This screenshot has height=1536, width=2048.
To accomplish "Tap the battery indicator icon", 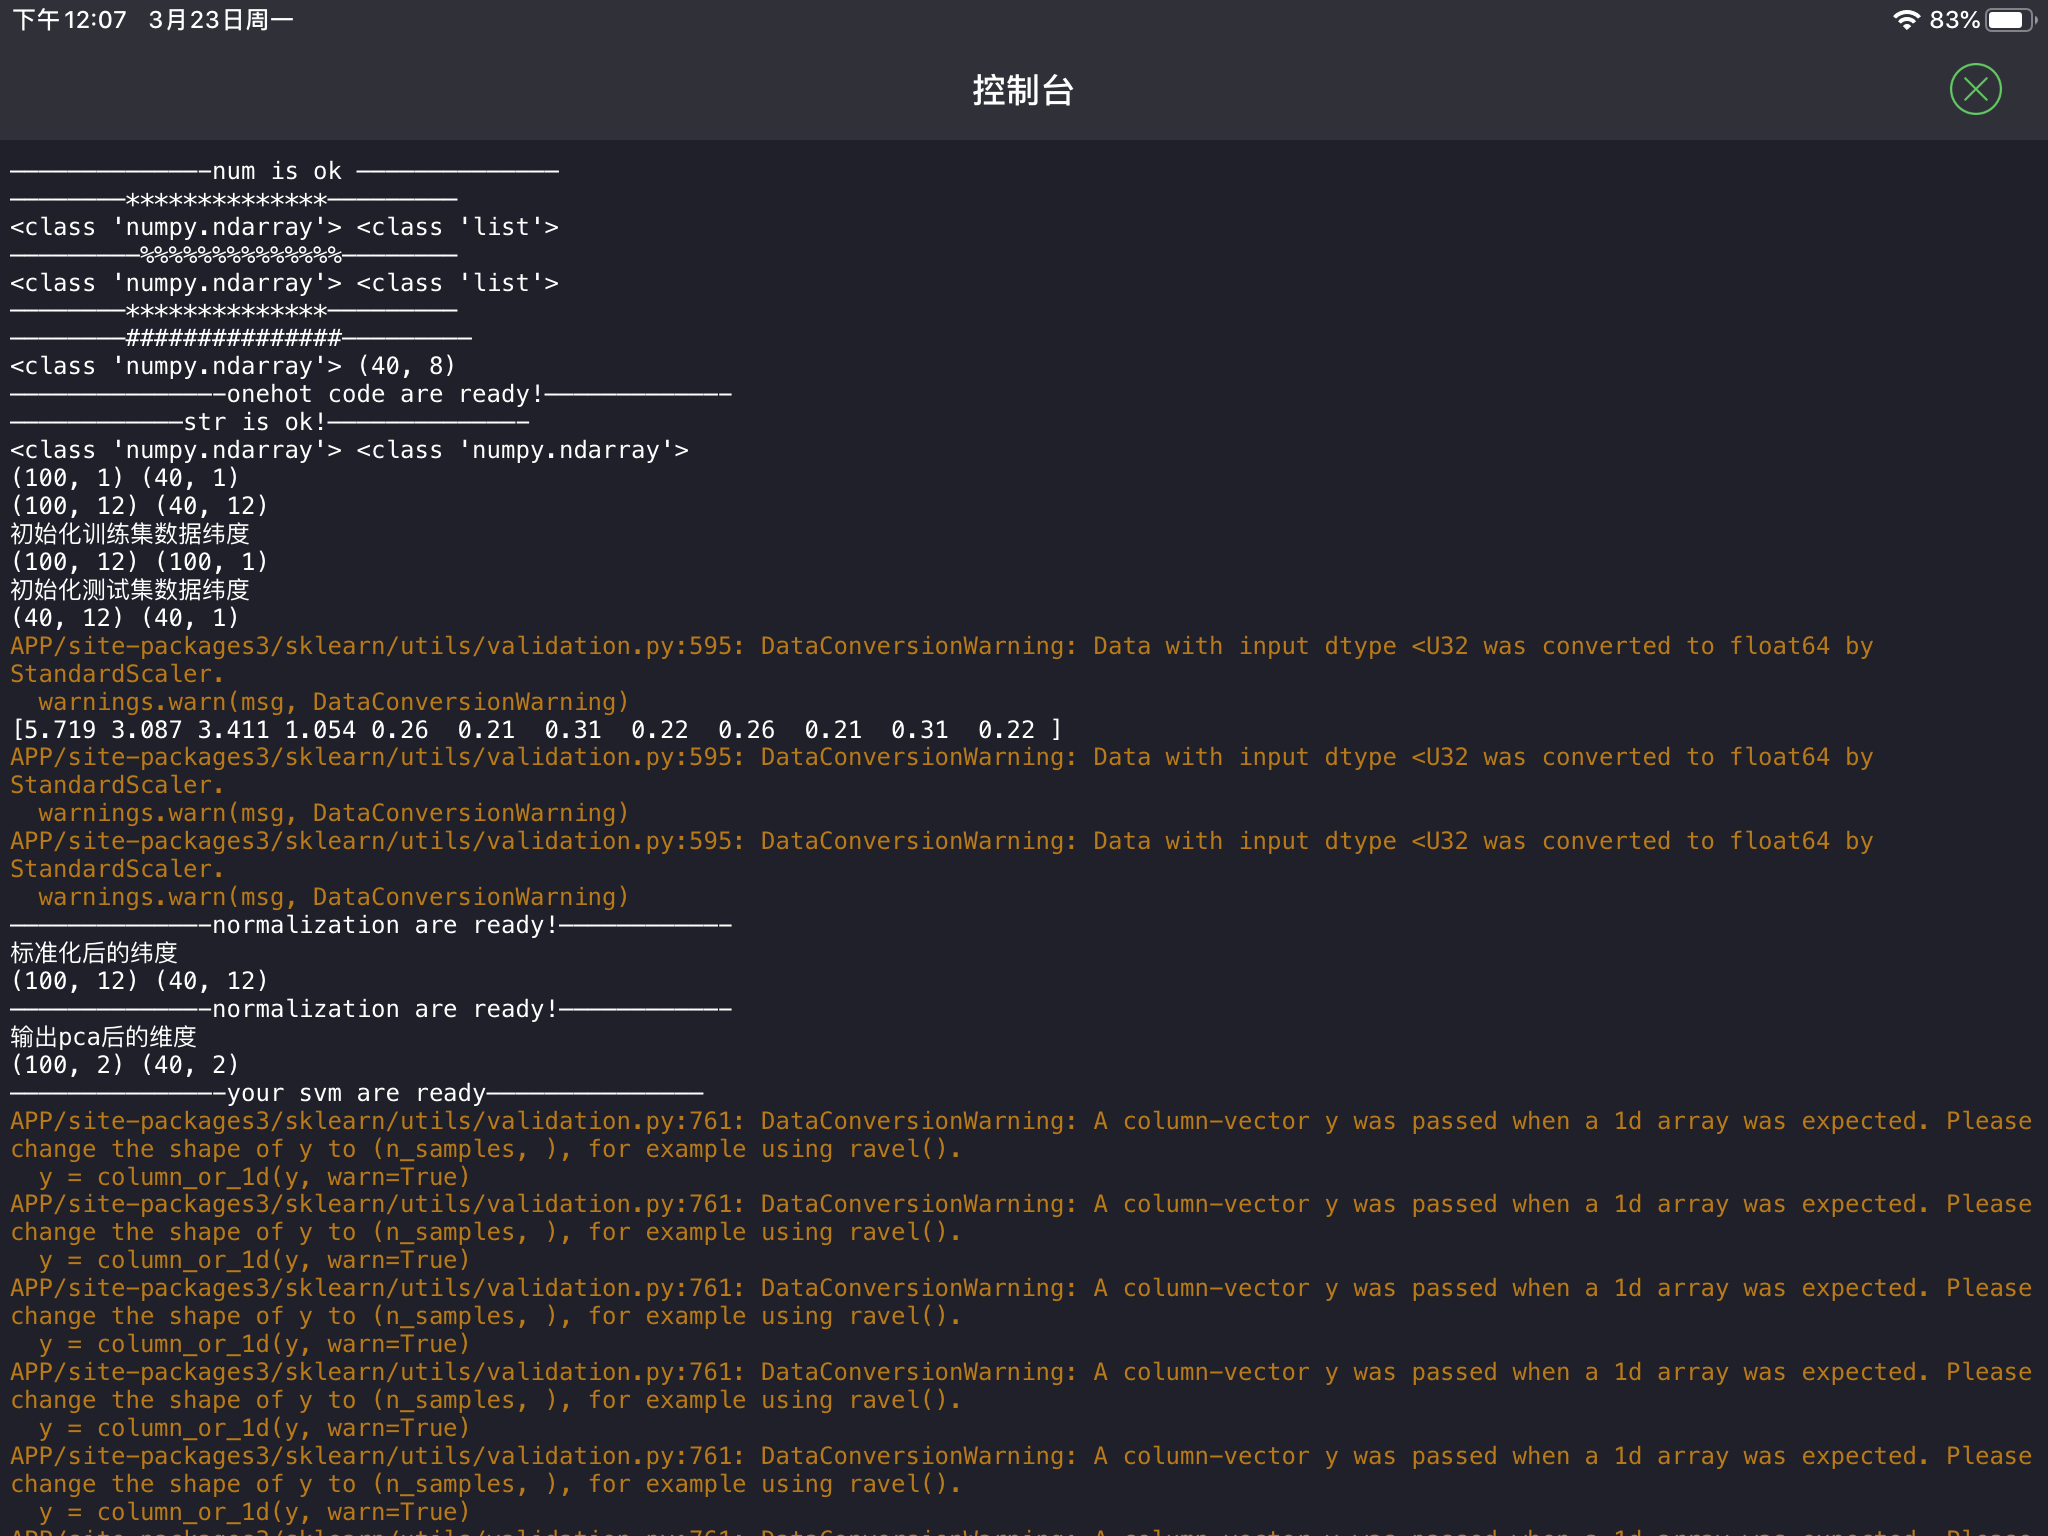I will [2009, 20].
